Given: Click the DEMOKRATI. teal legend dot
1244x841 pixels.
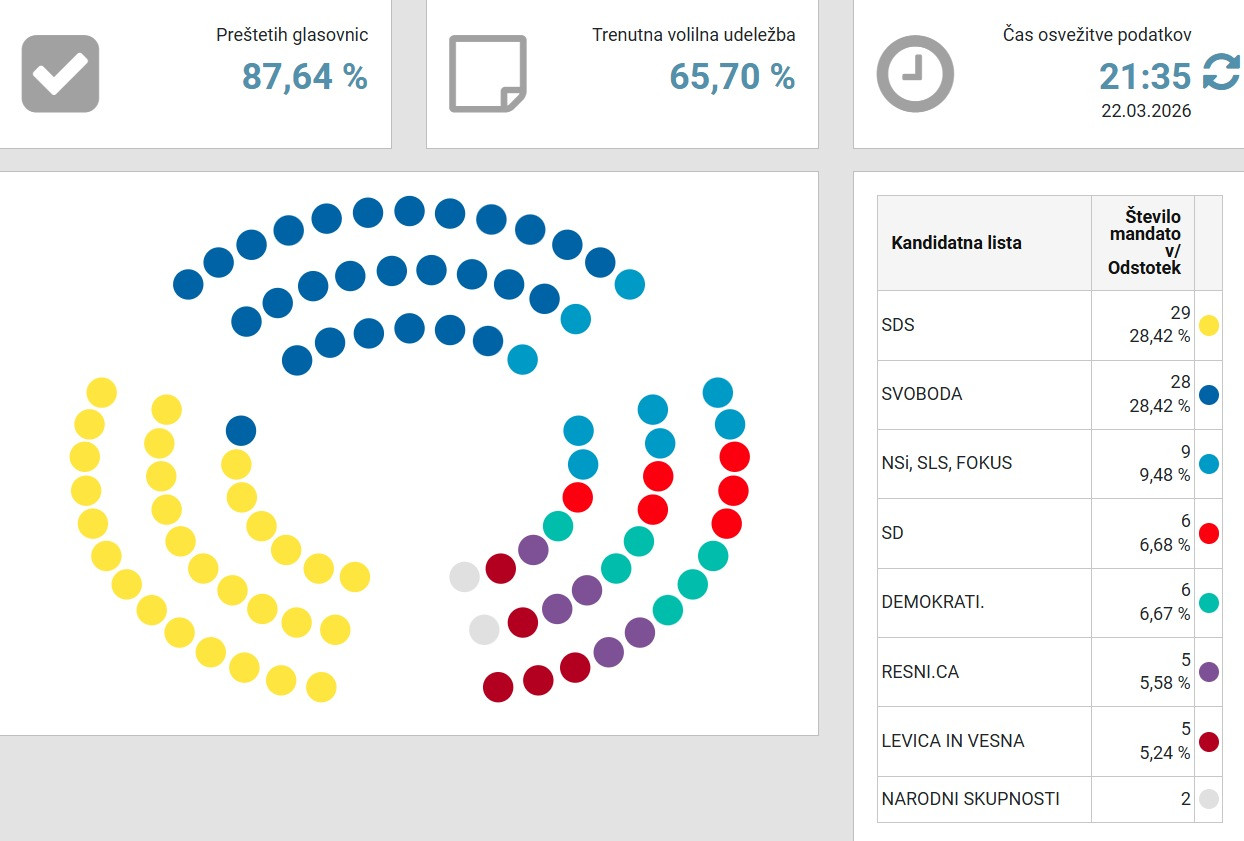Looking at the screenshot, I should [x=1208, y=602].
